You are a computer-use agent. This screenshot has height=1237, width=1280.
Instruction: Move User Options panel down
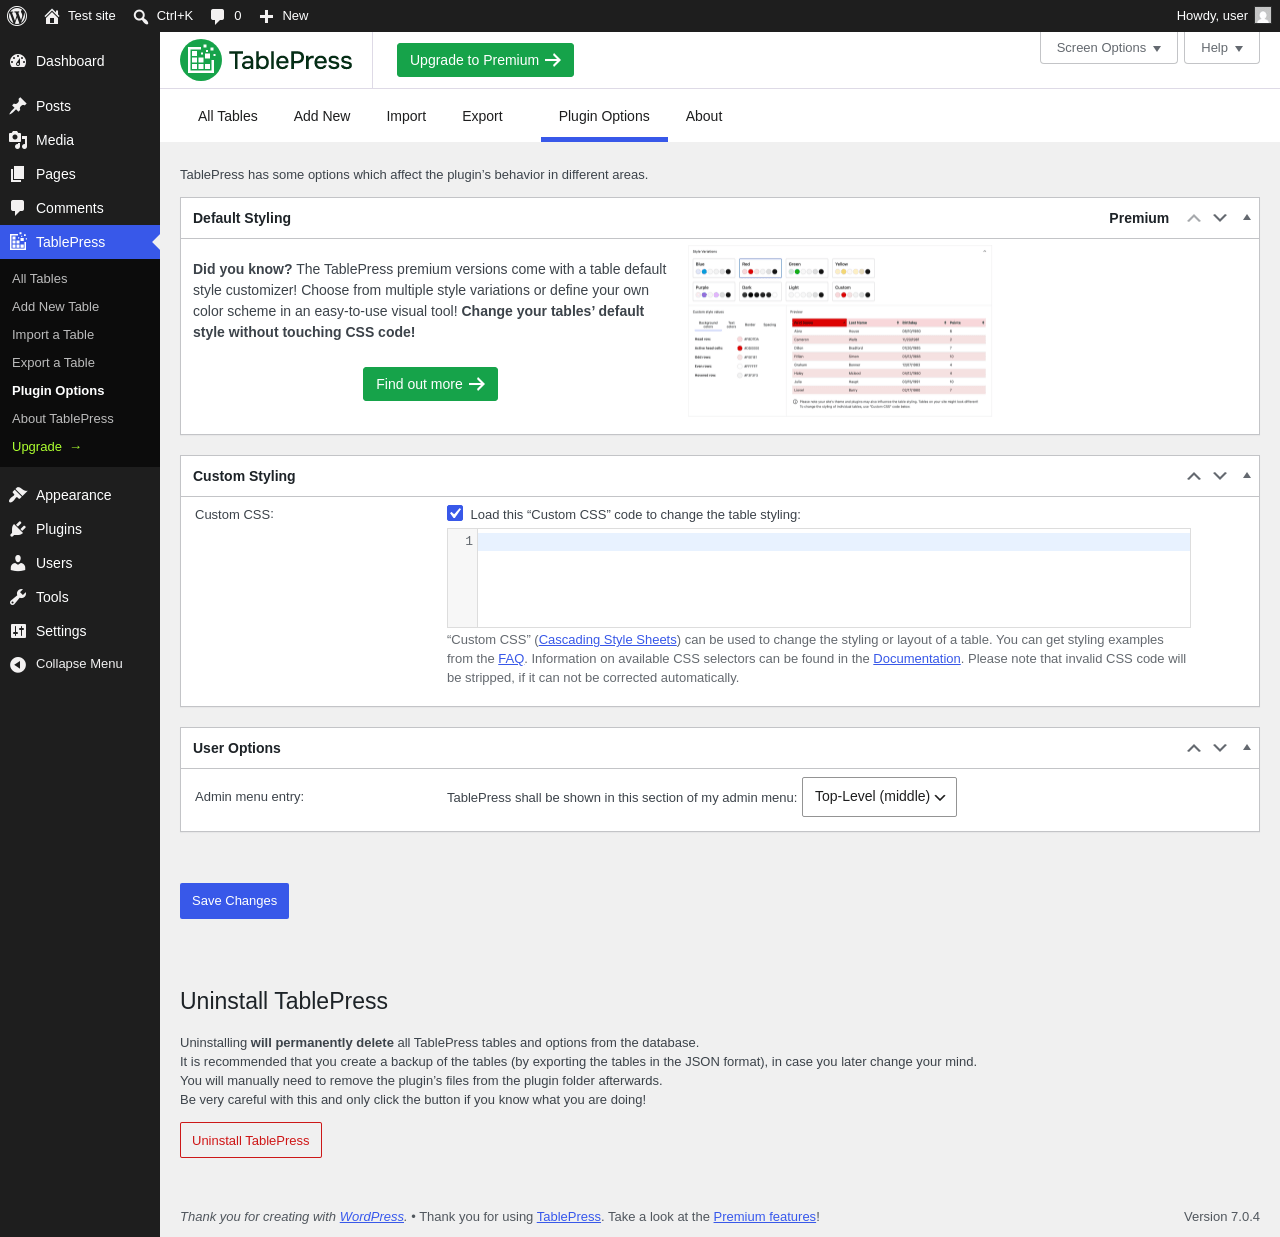[1220, 748]
